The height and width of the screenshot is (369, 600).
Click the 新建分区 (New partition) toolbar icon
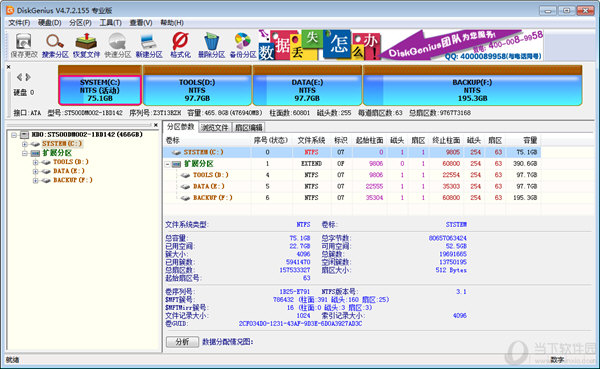coord(149,46)
